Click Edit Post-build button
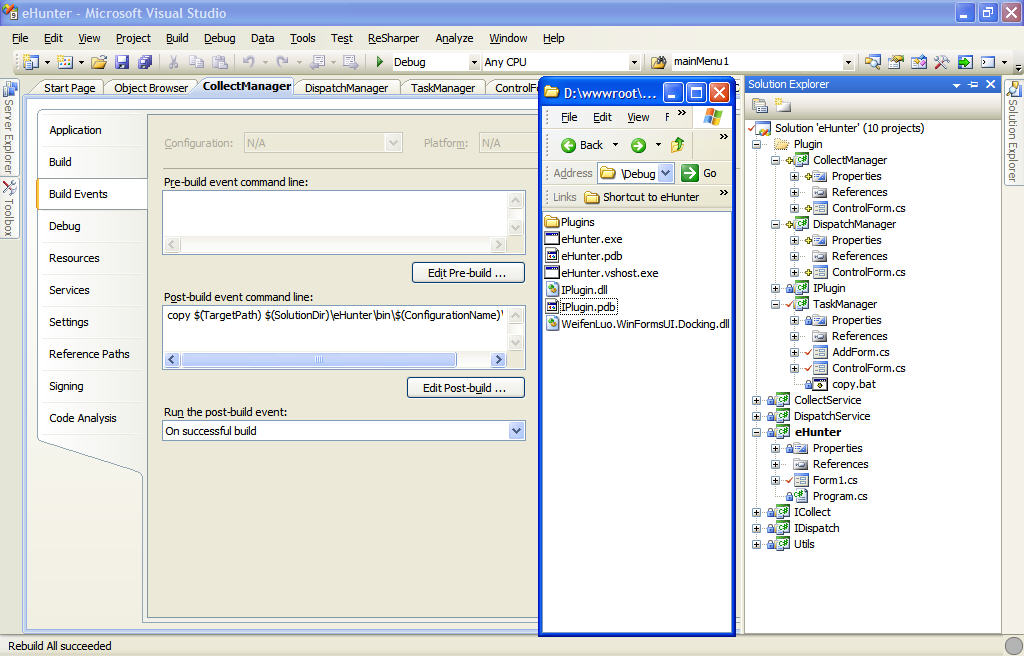This screenshot has height=656, width=1024. point(465,388)
